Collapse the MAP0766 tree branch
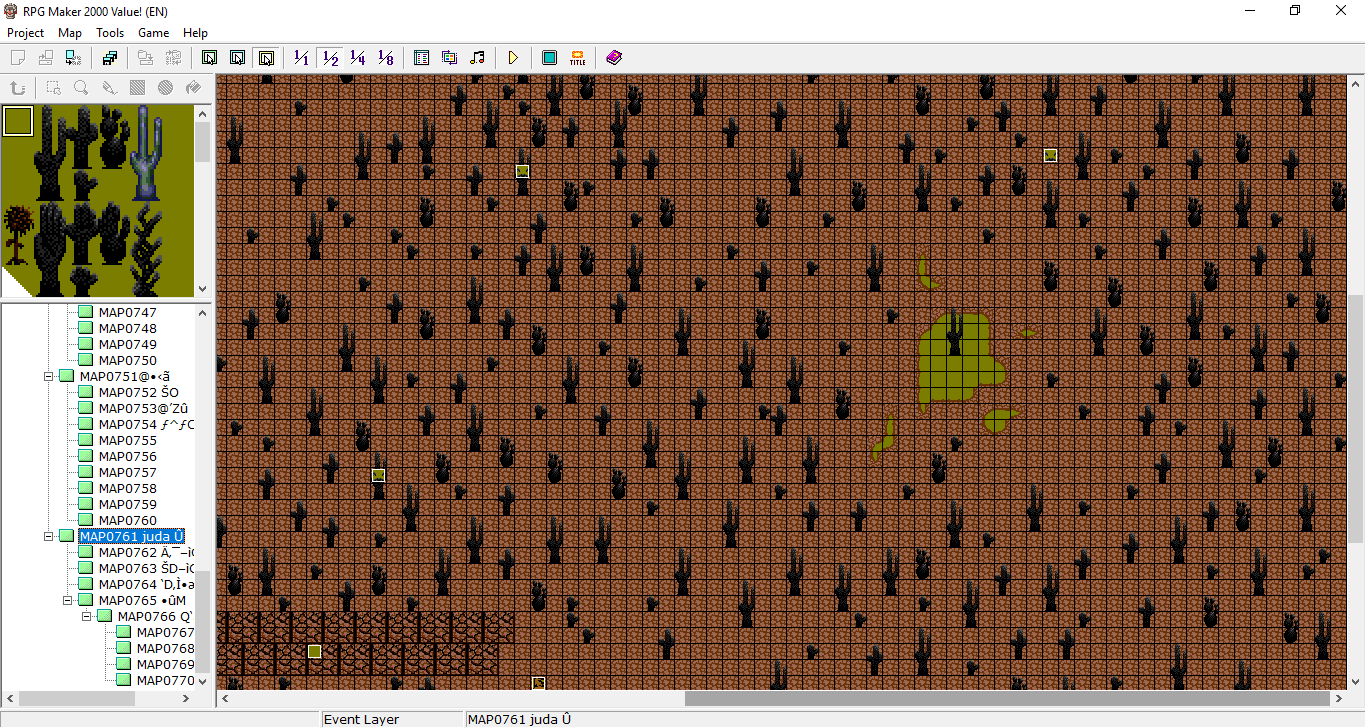 point(86,617)
